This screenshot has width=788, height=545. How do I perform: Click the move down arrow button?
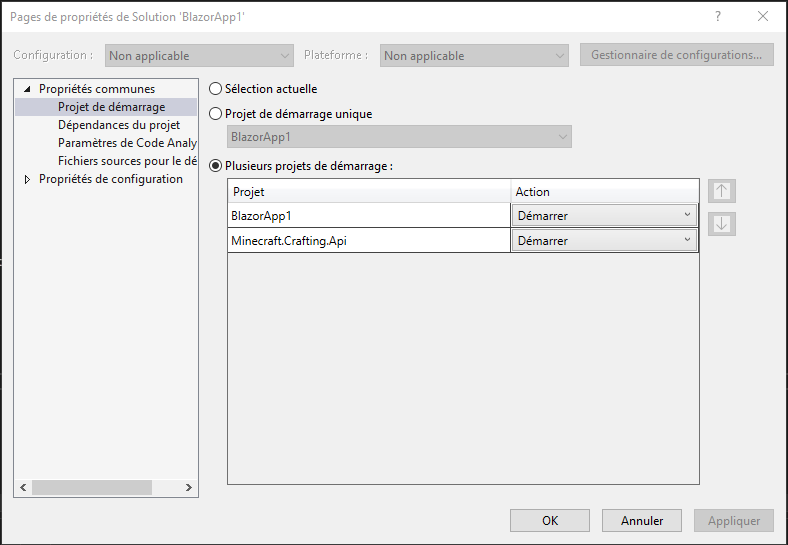click(x=722, y=224)
